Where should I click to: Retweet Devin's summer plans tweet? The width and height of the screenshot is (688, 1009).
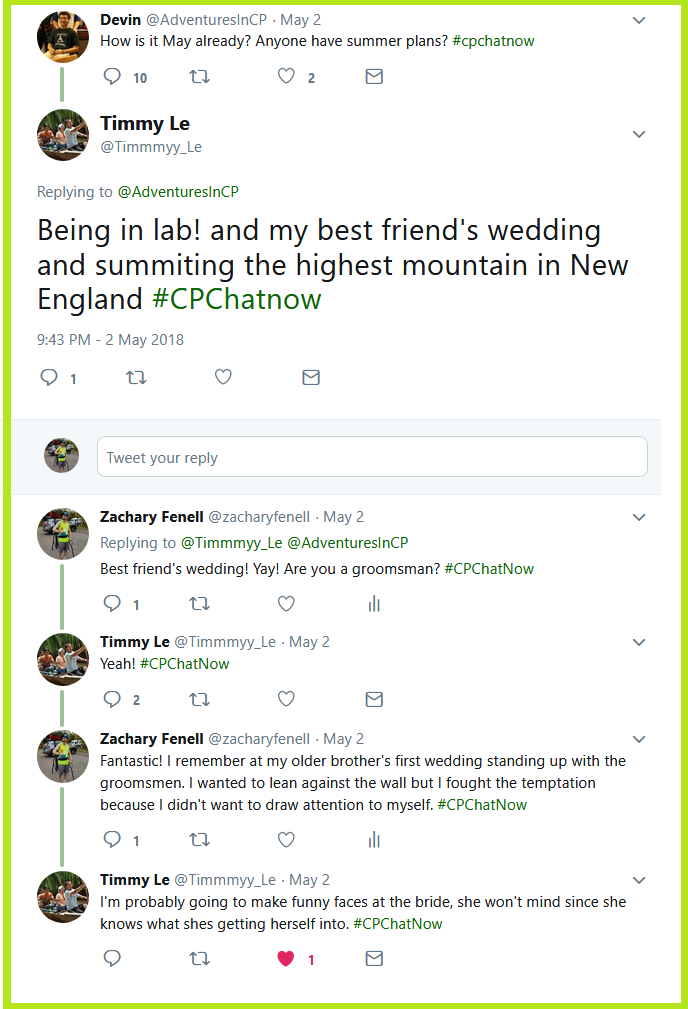coord(199,77)
